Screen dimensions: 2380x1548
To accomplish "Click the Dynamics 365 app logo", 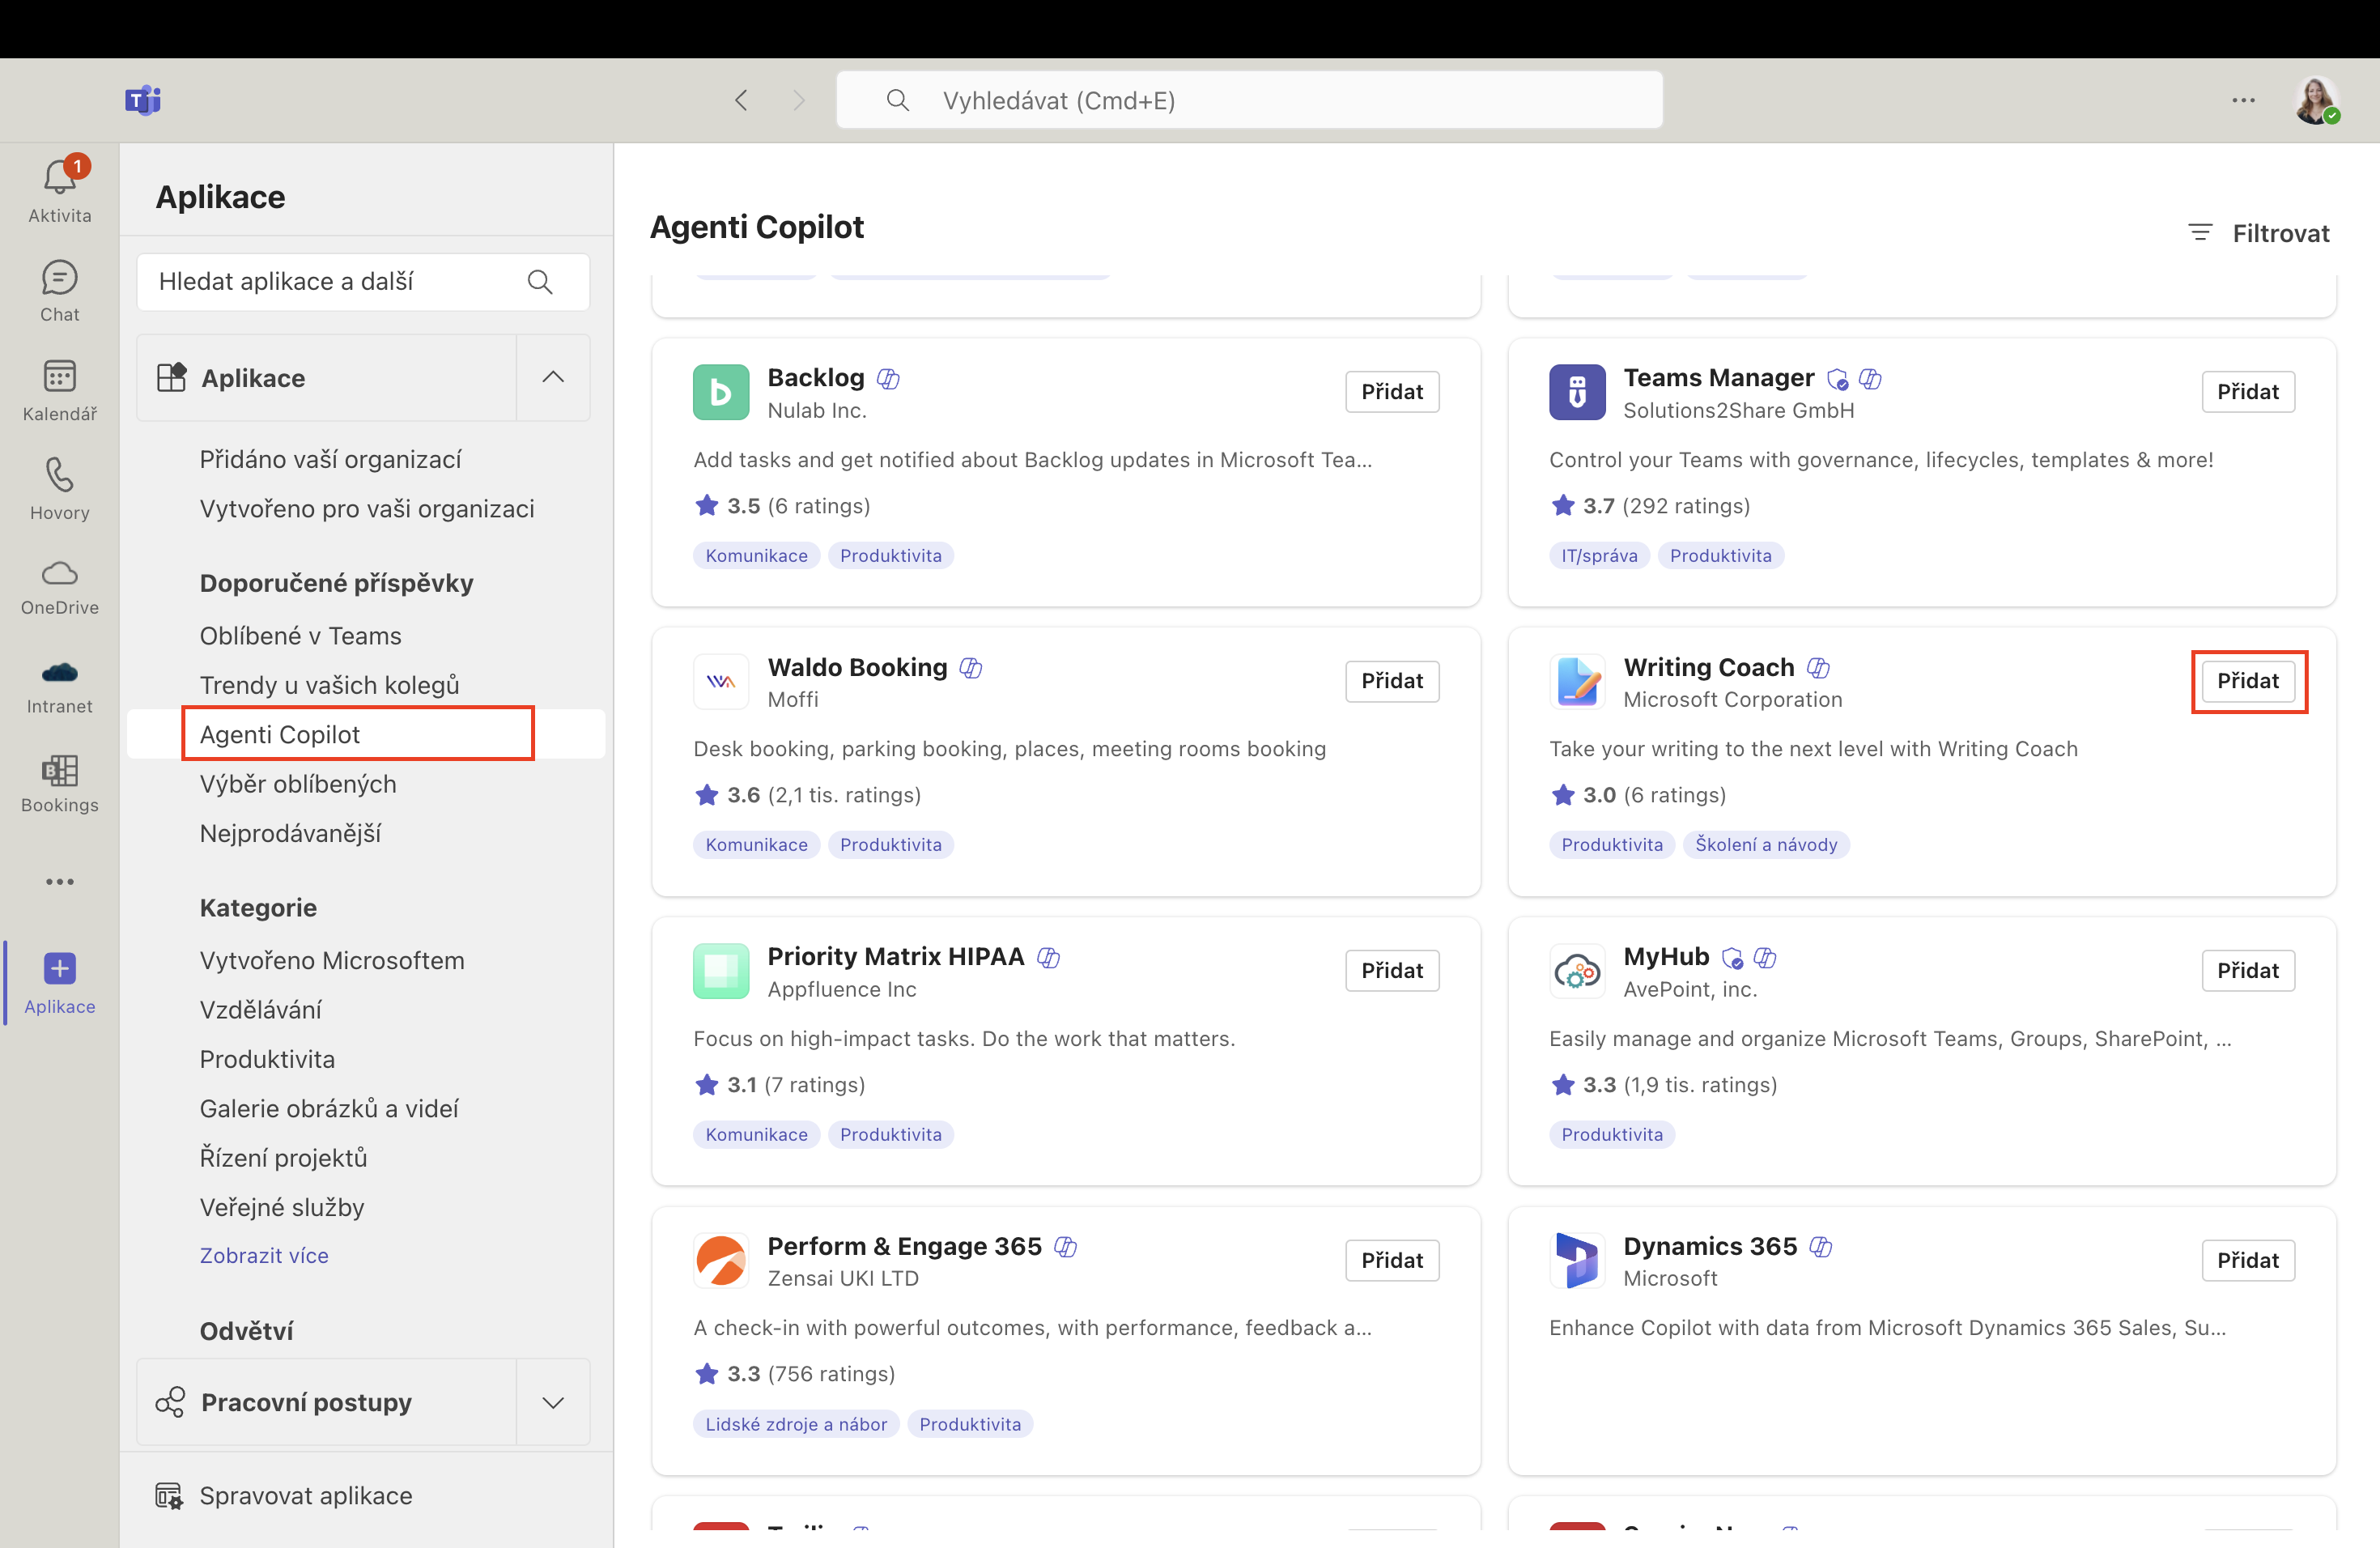I will click(x=1577, y=1260).
